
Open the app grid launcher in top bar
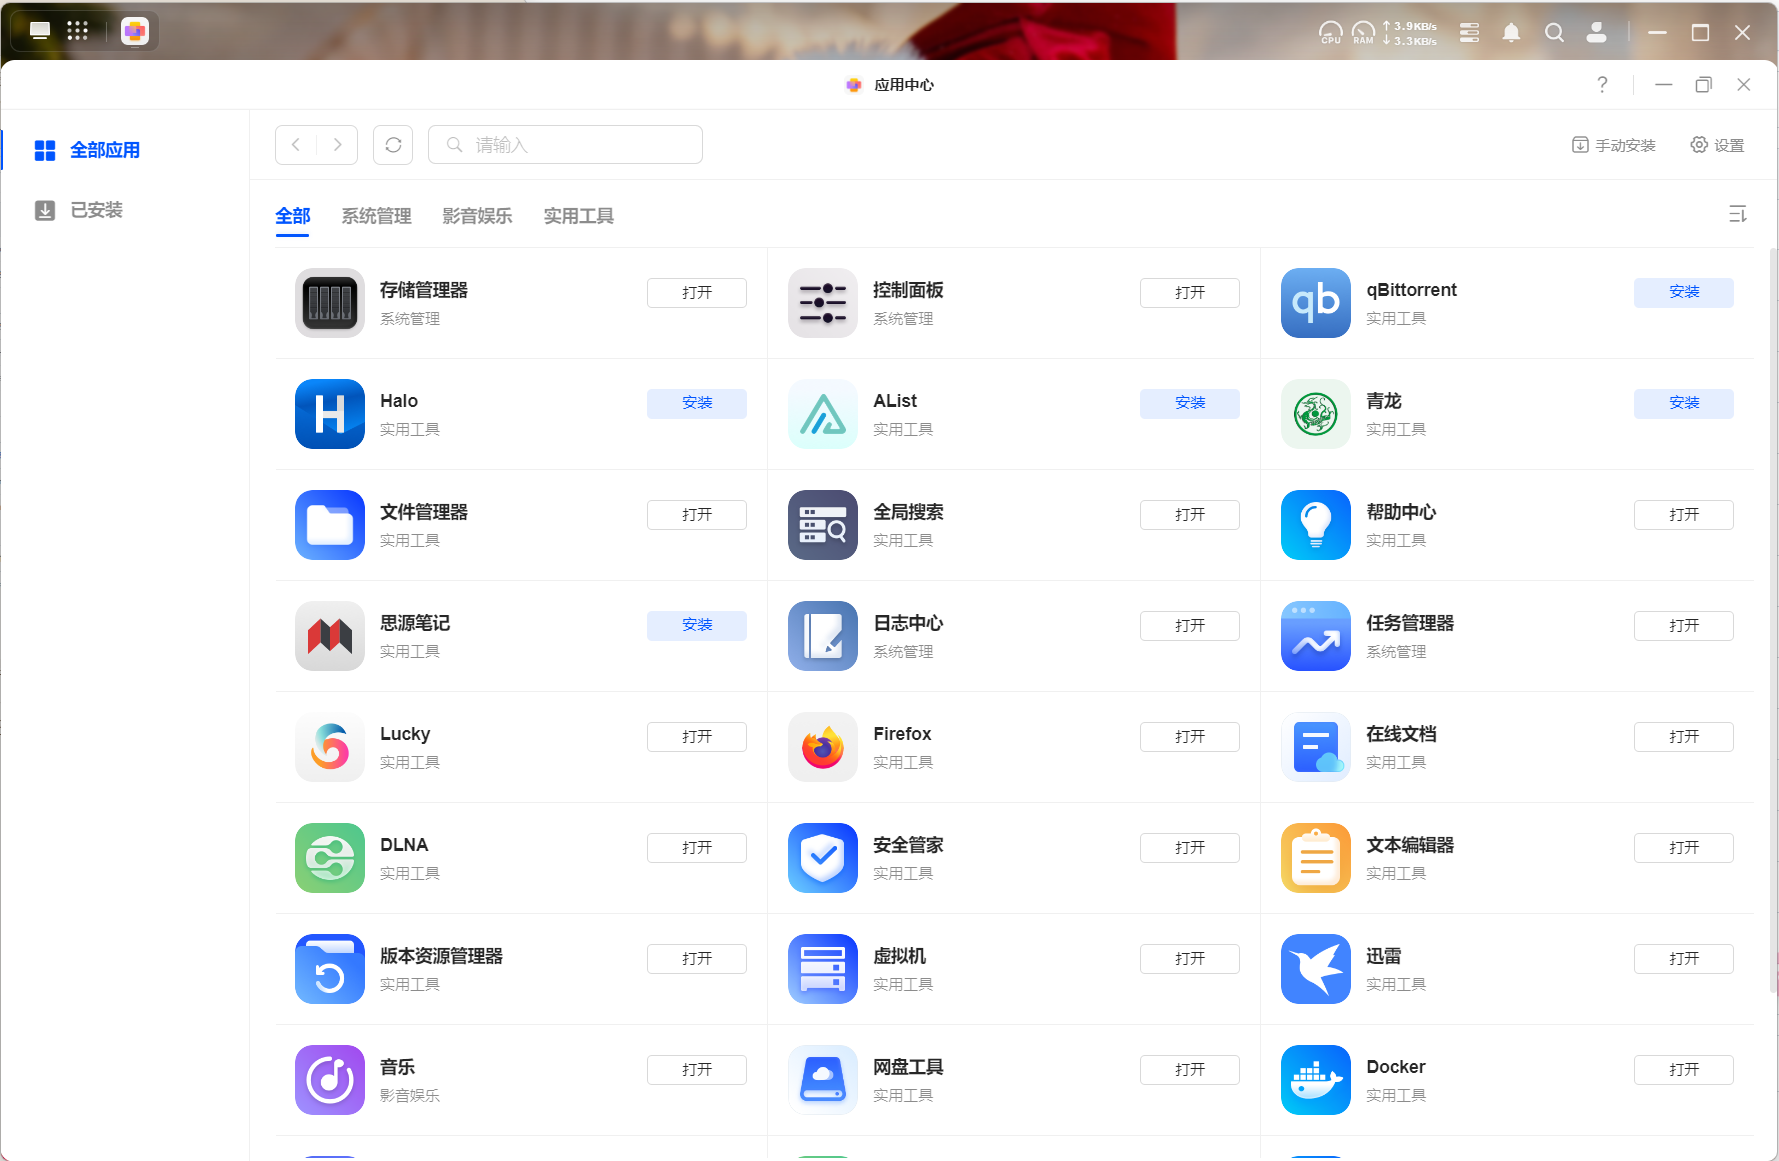point(77,31)
